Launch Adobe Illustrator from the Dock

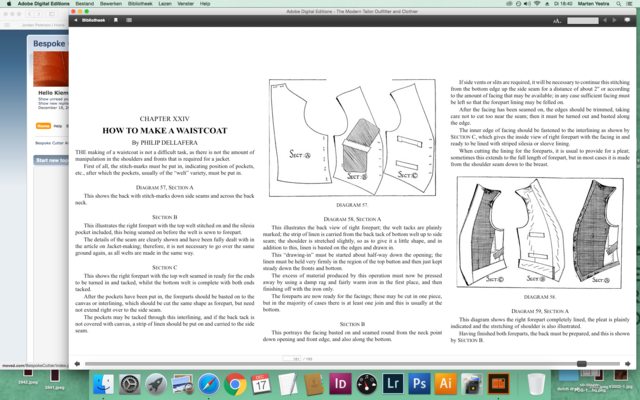click(x=445, y=384)
